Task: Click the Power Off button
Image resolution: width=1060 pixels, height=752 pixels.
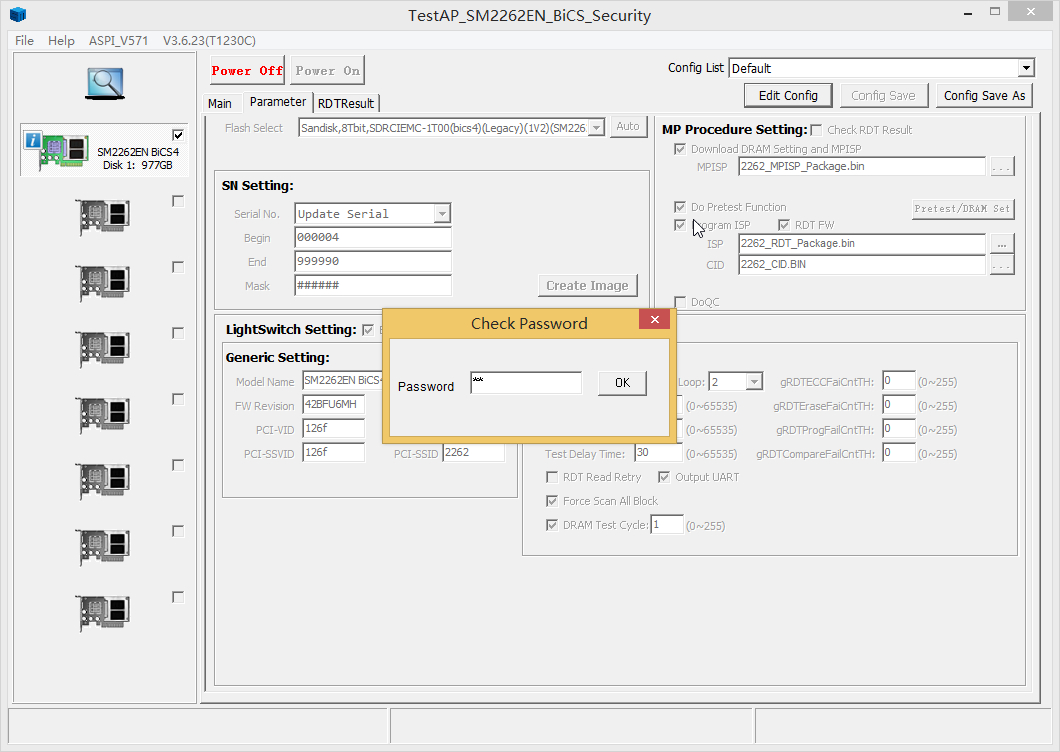Action: click(x=247, y=70)
